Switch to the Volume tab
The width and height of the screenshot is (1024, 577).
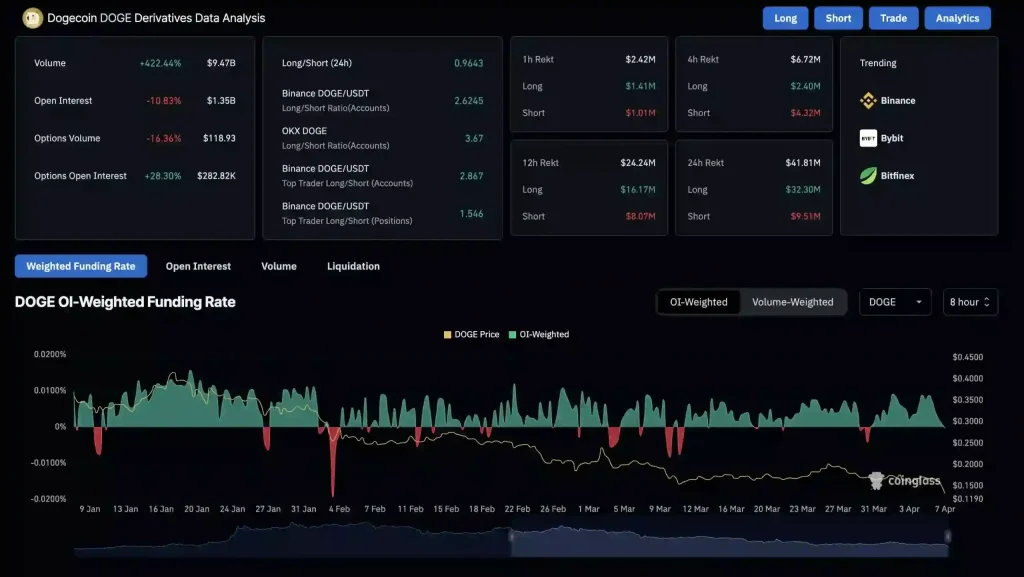pyautogui.click(x=279, y=266)
